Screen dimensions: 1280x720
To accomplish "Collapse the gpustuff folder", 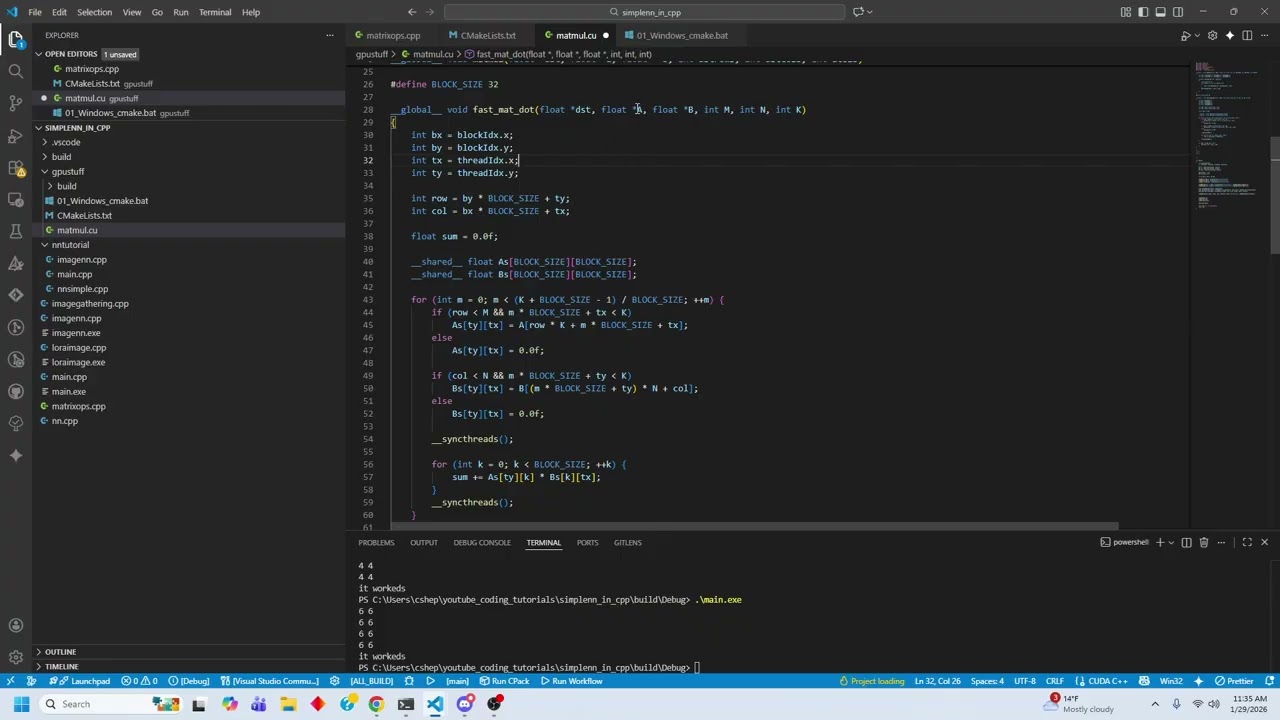I will pos(45,172).
